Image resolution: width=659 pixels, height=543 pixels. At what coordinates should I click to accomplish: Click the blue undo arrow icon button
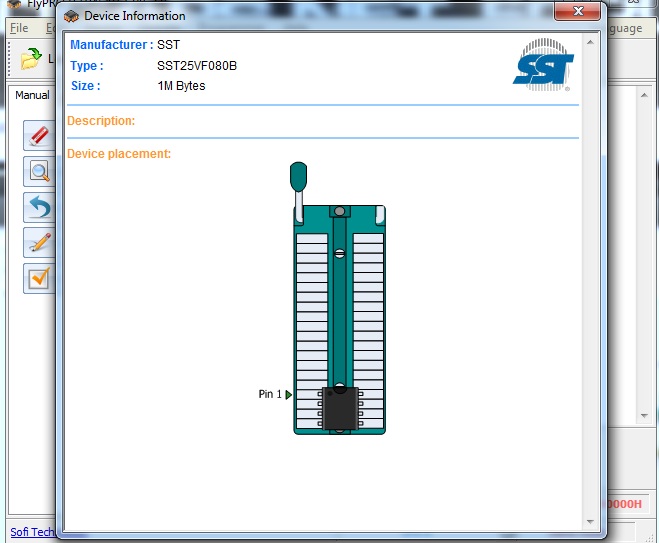(x=39, y=207)
